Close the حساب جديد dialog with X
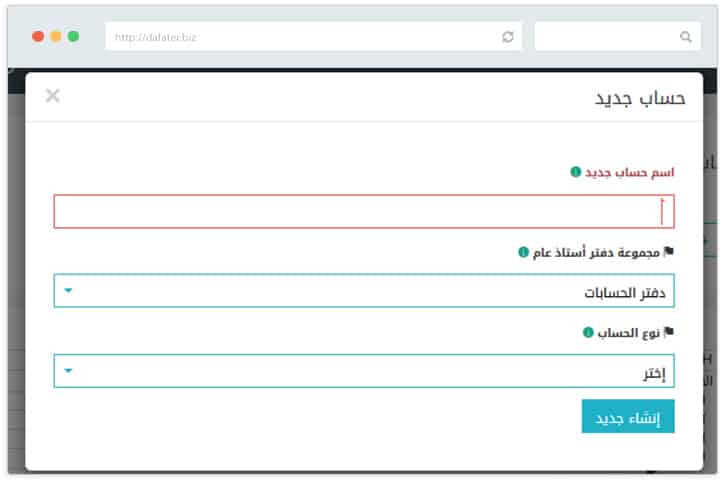Image resolution: width=725 pixels, height=485 pixels. (x=53, y=96)
